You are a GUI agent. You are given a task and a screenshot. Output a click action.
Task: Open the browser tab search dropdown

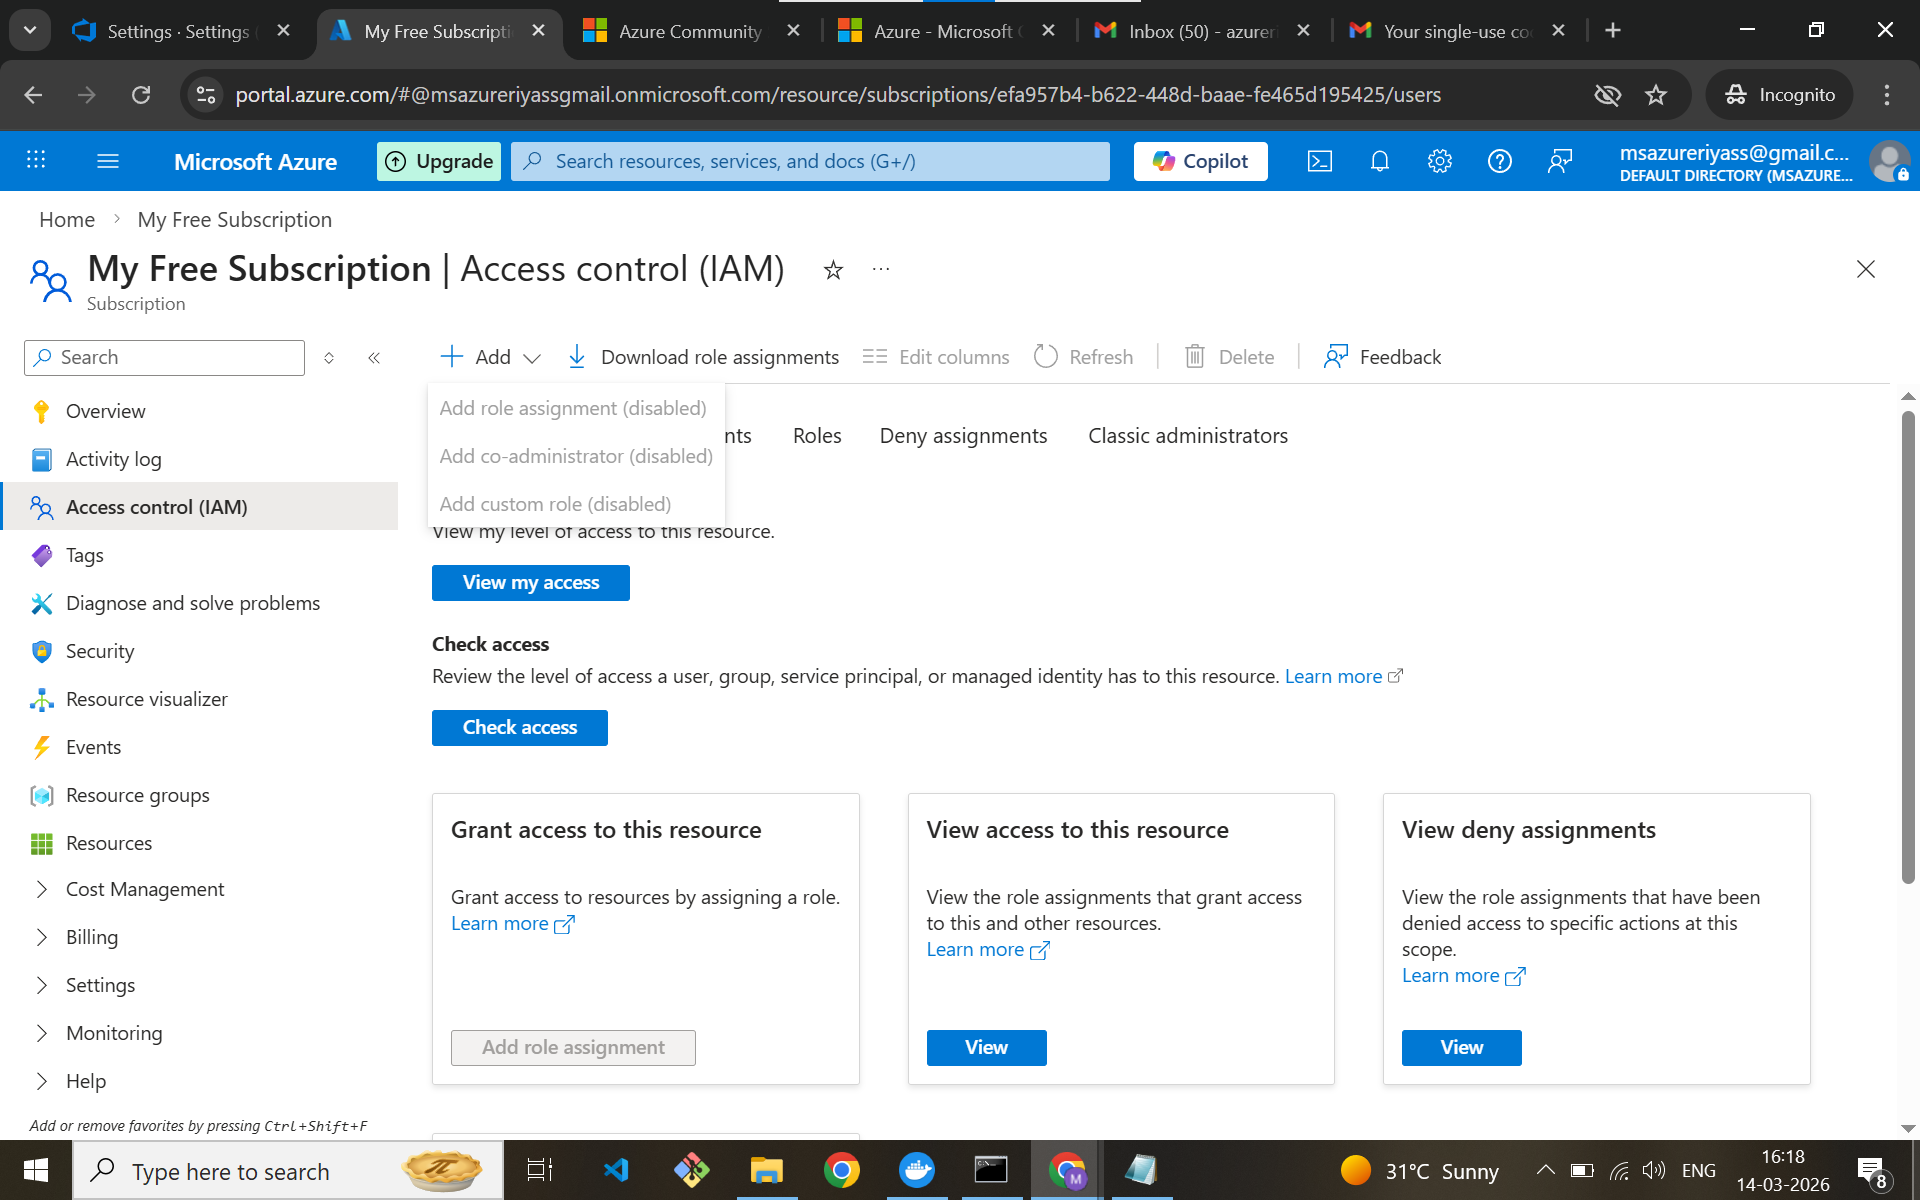pyautogui.click(x=30, y=30)
